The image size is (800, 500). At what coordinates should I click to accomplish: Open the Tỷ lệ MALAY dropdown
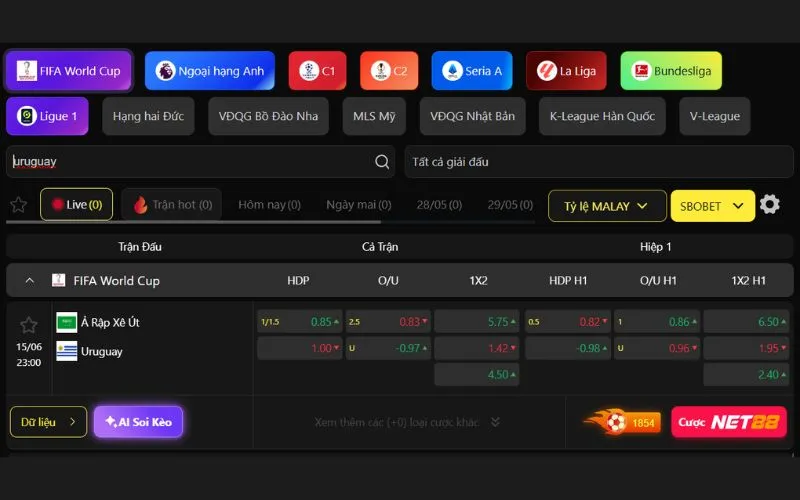click(607, 206)
